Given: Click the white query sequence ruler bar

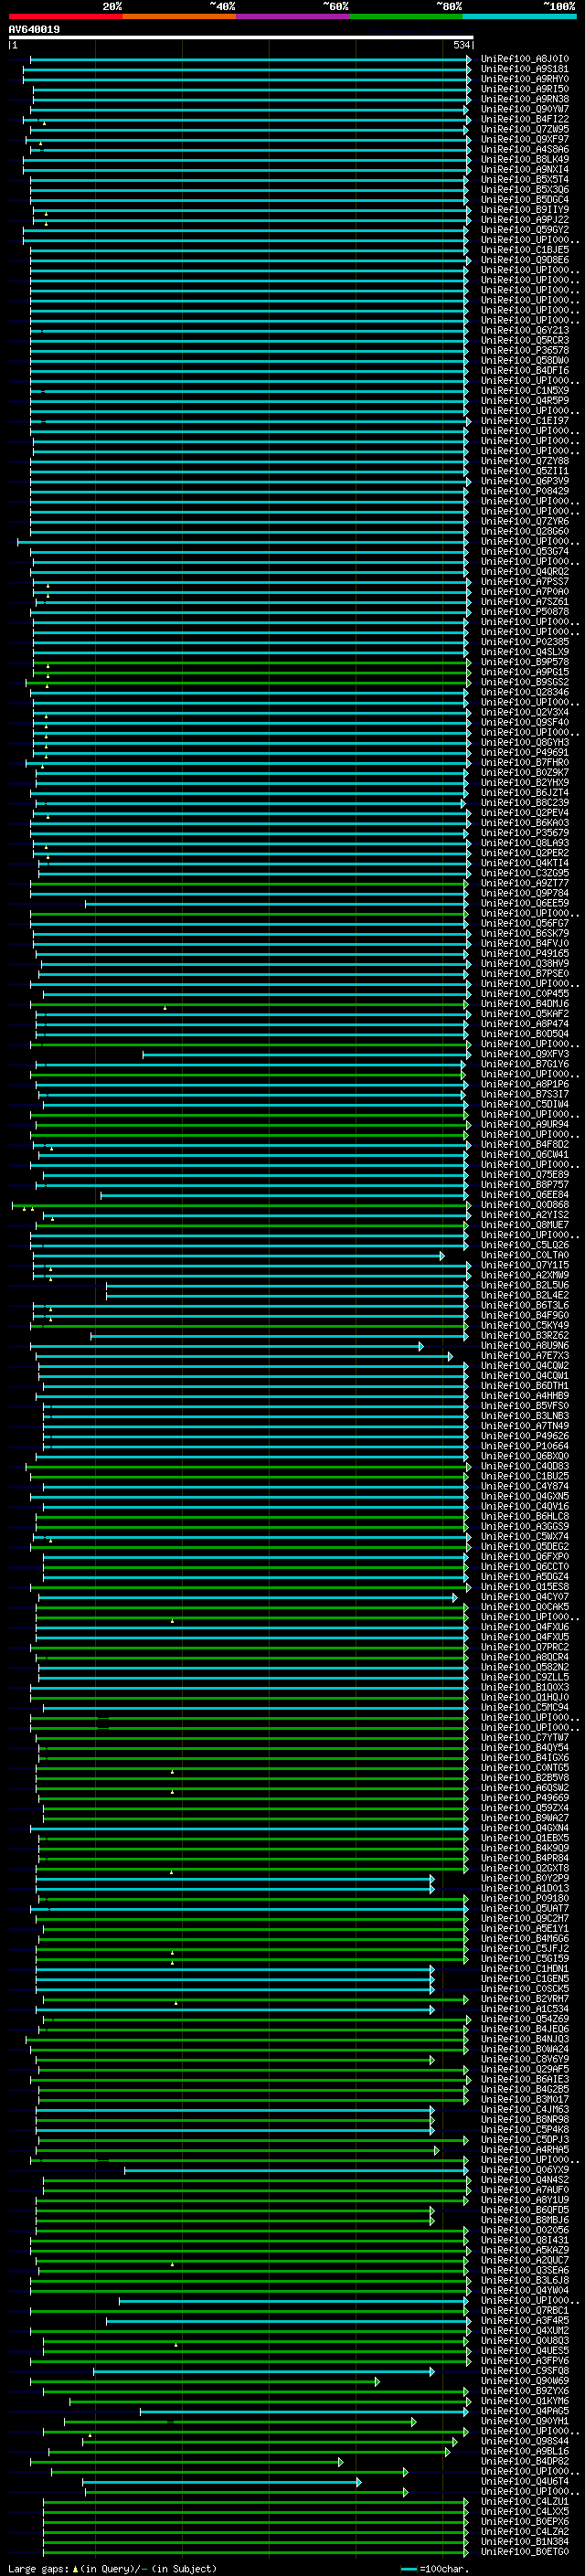Looking at the screenshot, I should click(x=241, y=37).
